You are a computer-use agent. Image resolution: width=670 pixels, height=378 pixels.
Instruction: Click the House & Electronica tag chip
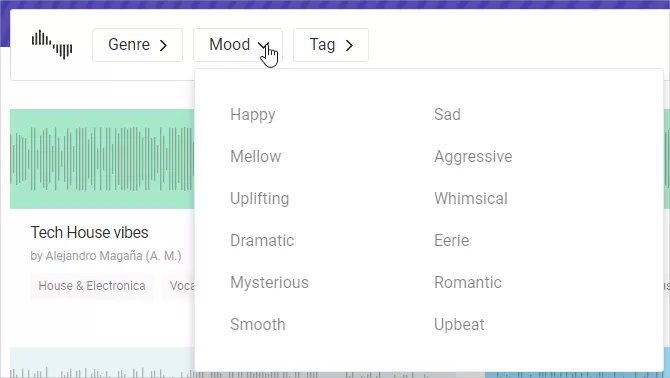[92, 286]
